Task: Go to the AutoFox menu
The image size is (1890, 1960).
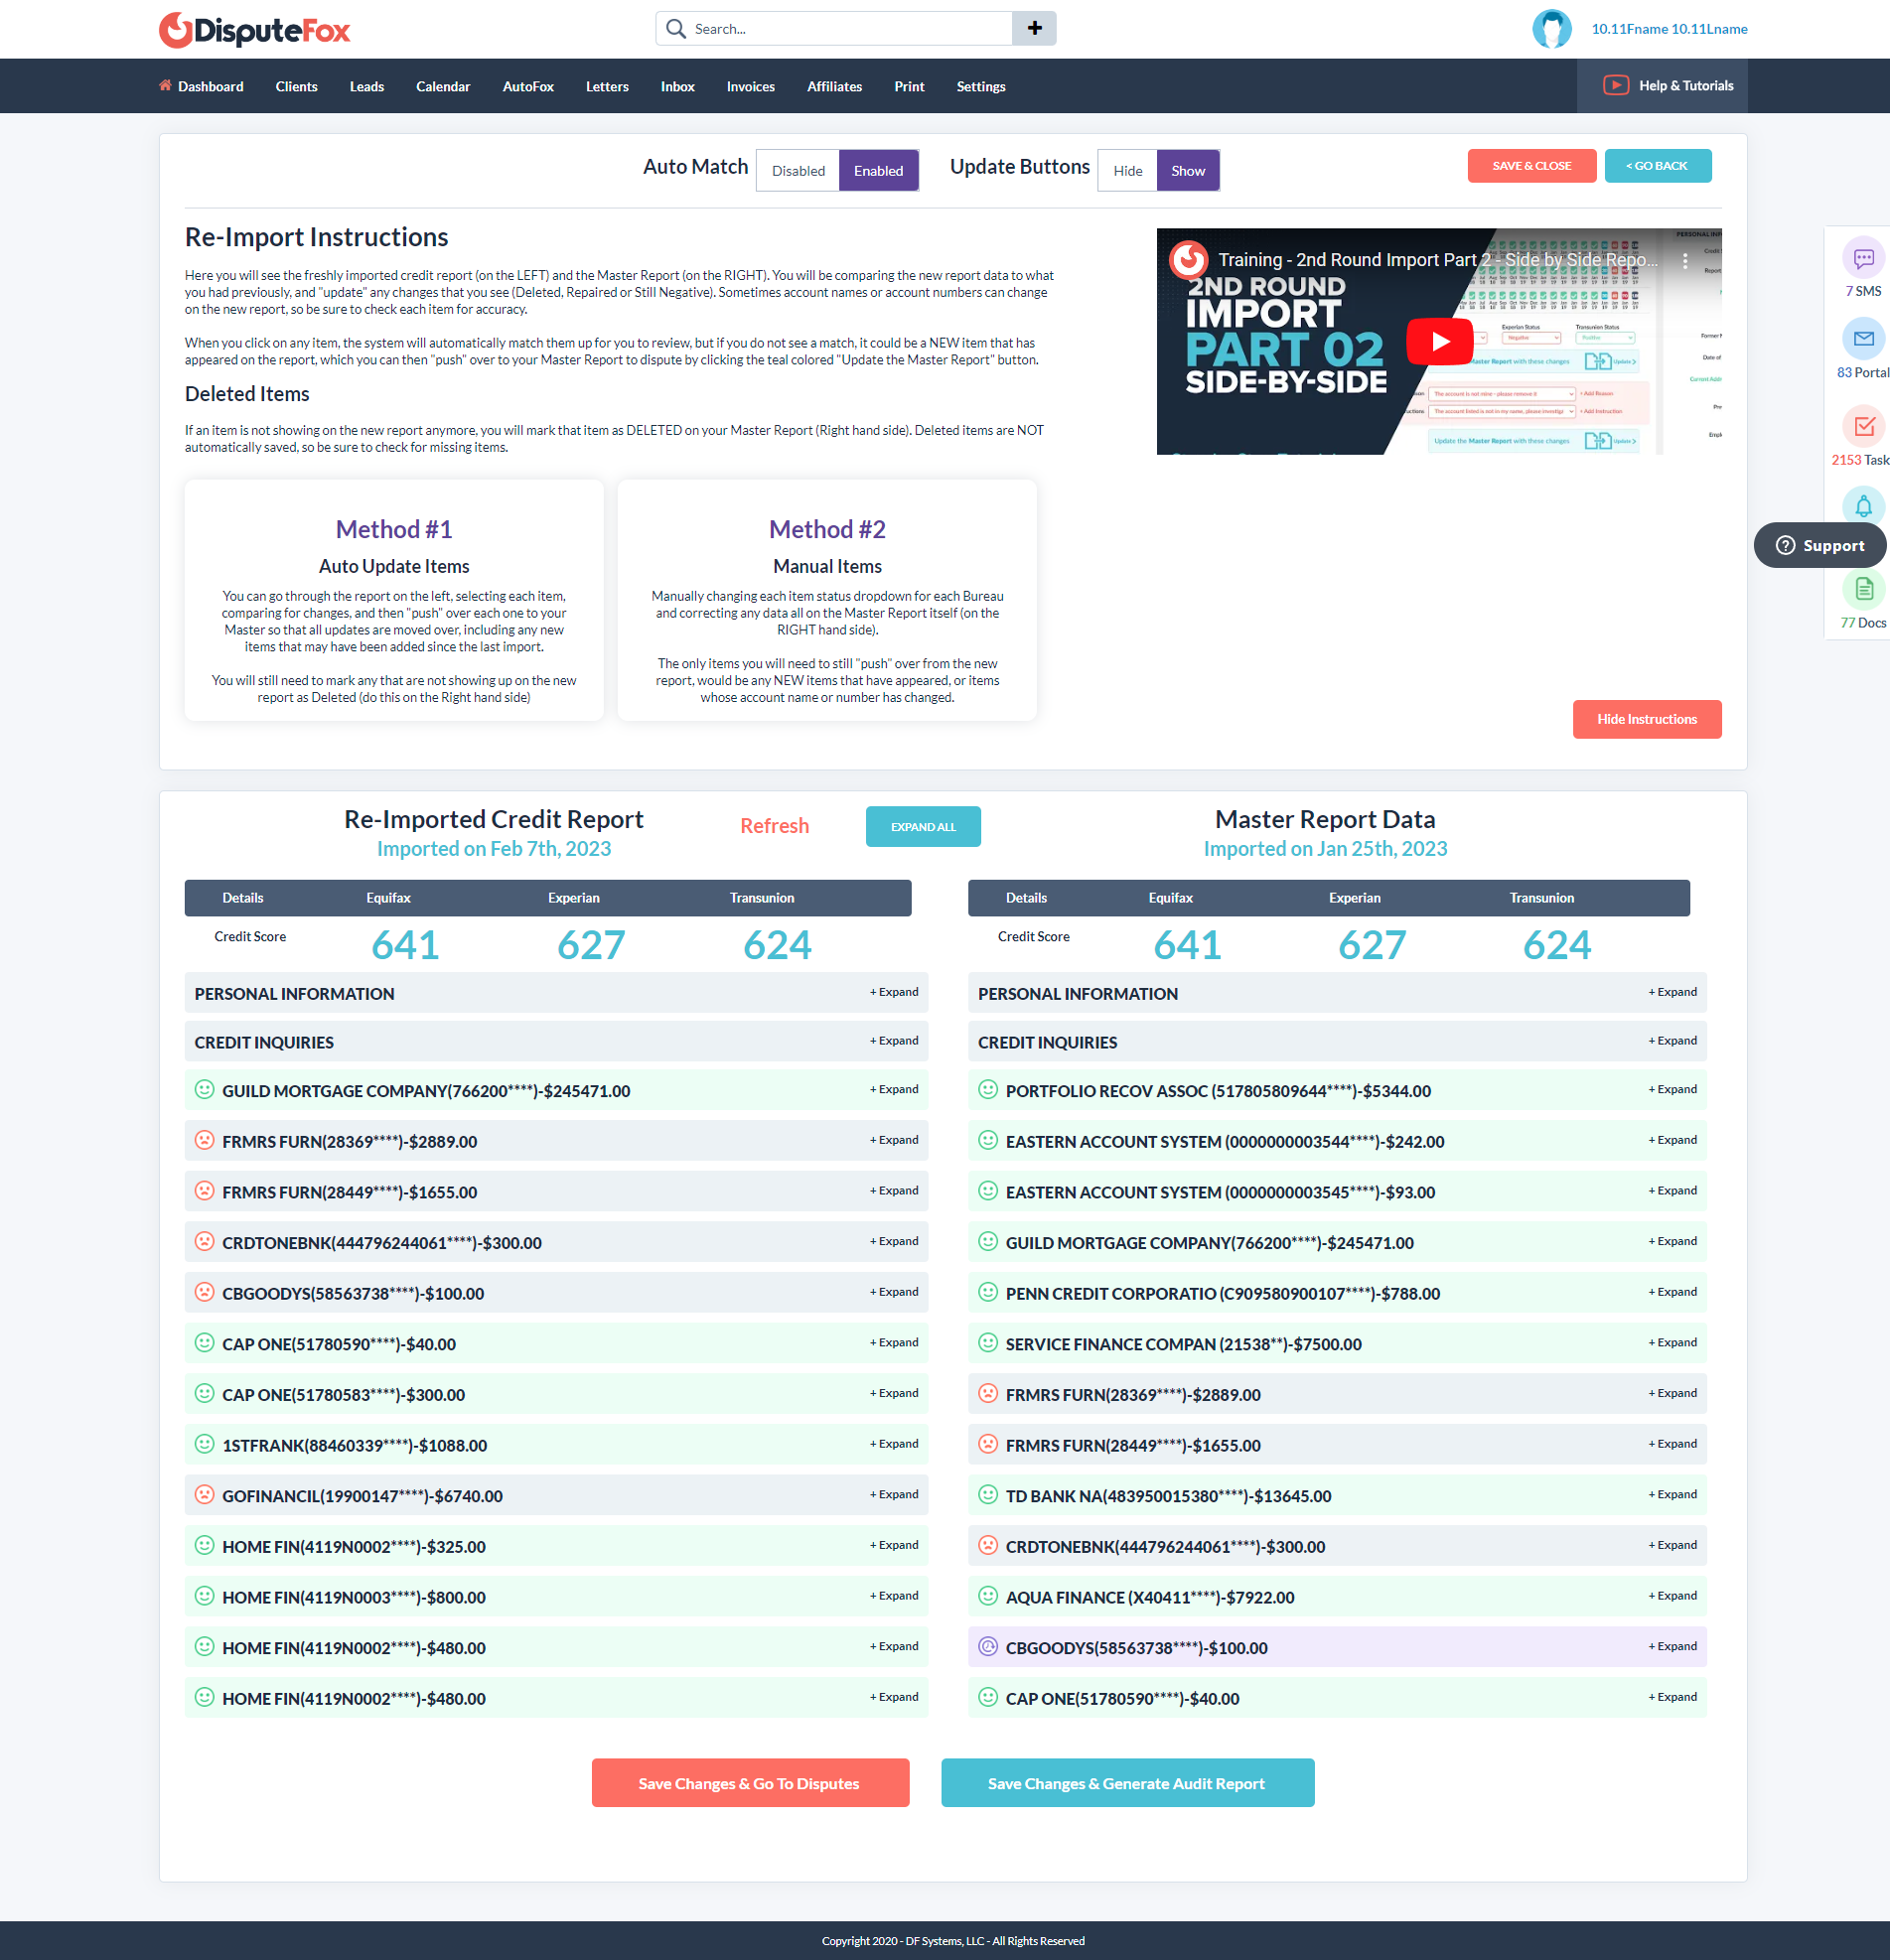Action: [528, 87]
